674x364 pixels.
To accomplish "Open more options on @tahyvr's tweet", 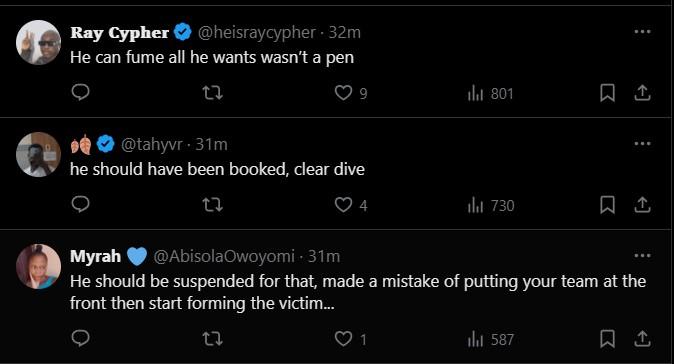I will (643, 144).
